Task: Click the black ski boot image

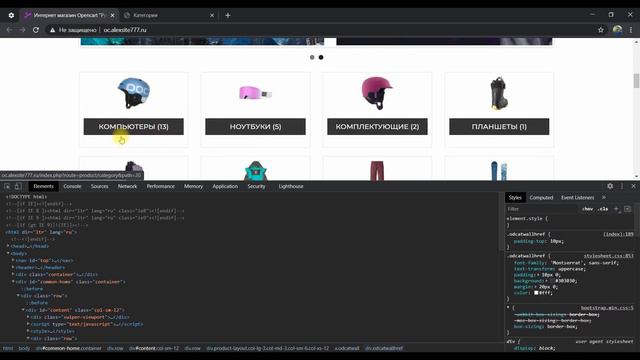Action: tap(499, 93)
